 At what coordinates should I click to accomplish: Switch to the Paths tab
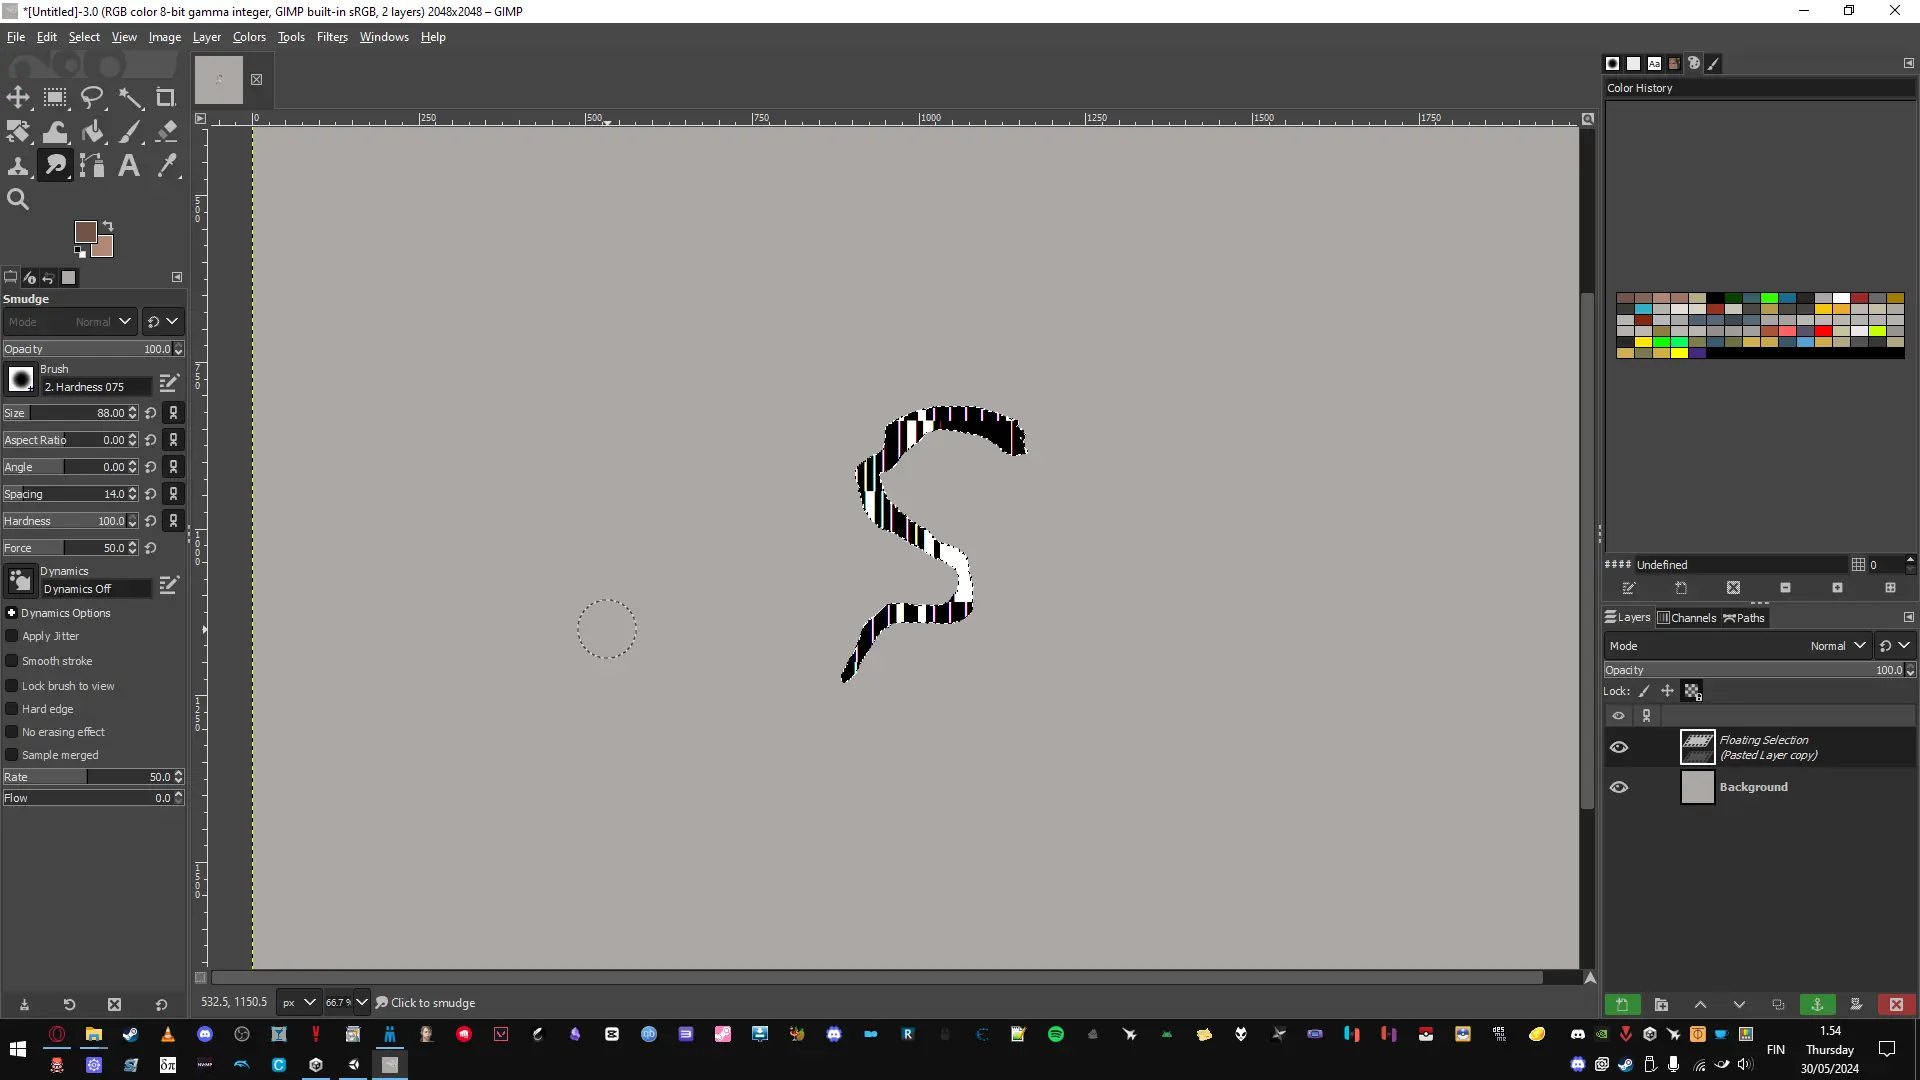click(x=1744, y=618)
